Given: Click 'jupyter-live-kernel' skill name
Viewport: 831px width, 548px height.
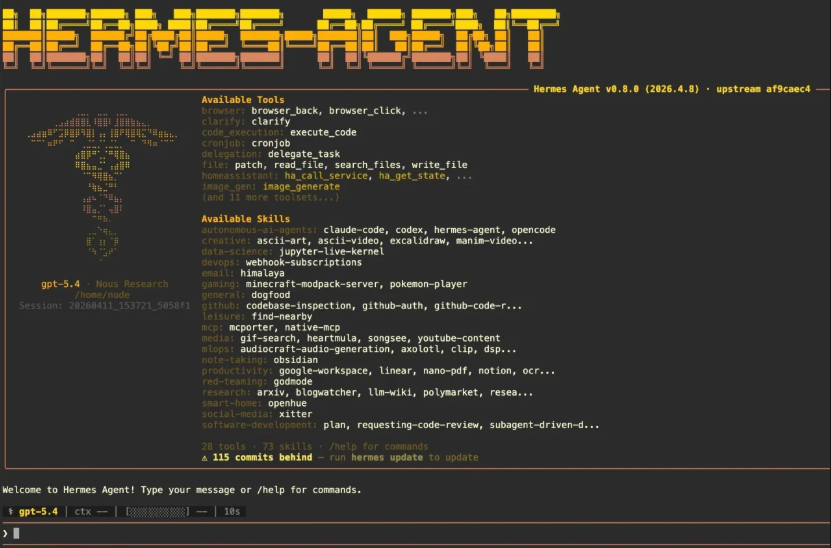Looking at the screenshot, I should coord(331,252).
